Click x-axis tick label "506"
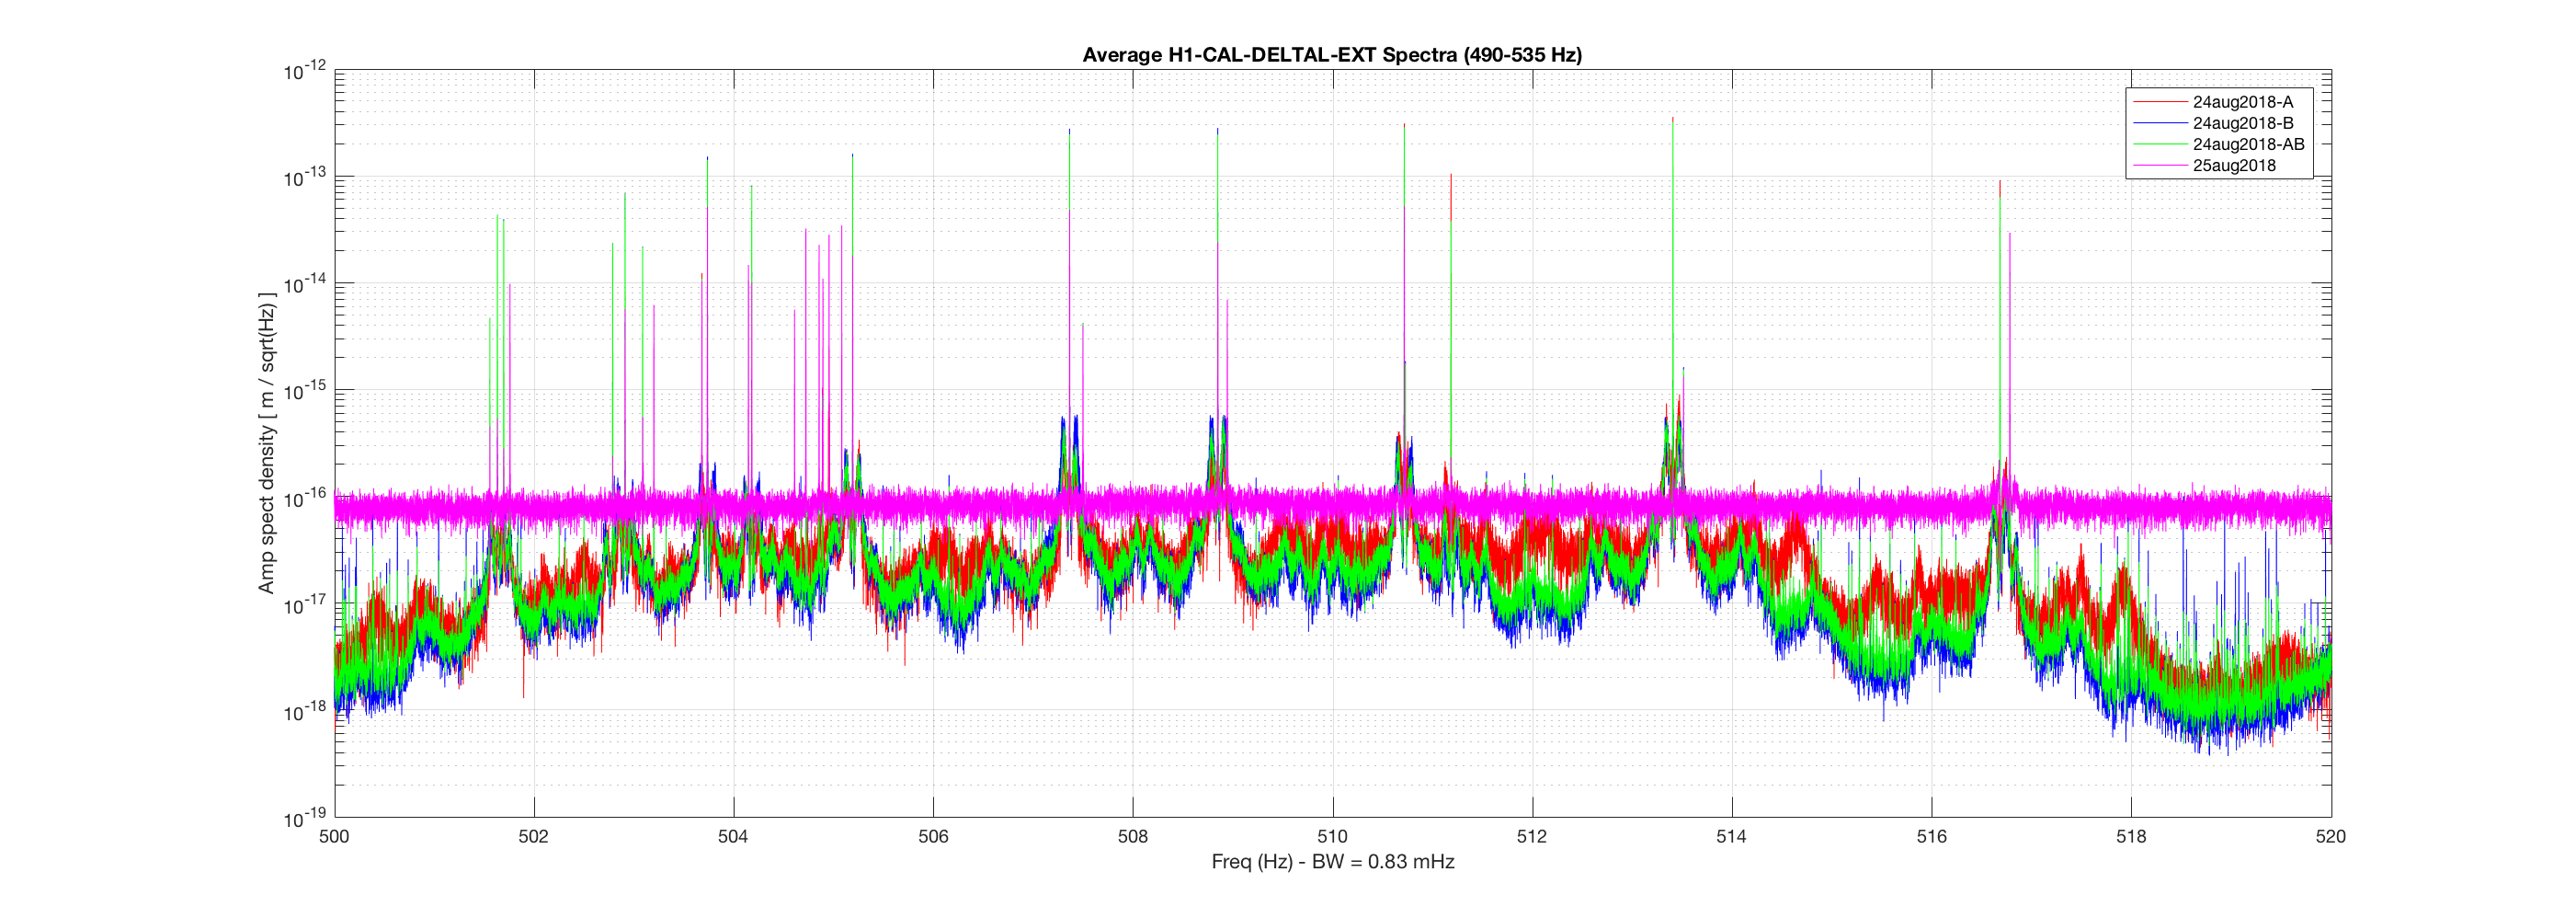Screen dimensions: 2576x918 click(933, 836)
